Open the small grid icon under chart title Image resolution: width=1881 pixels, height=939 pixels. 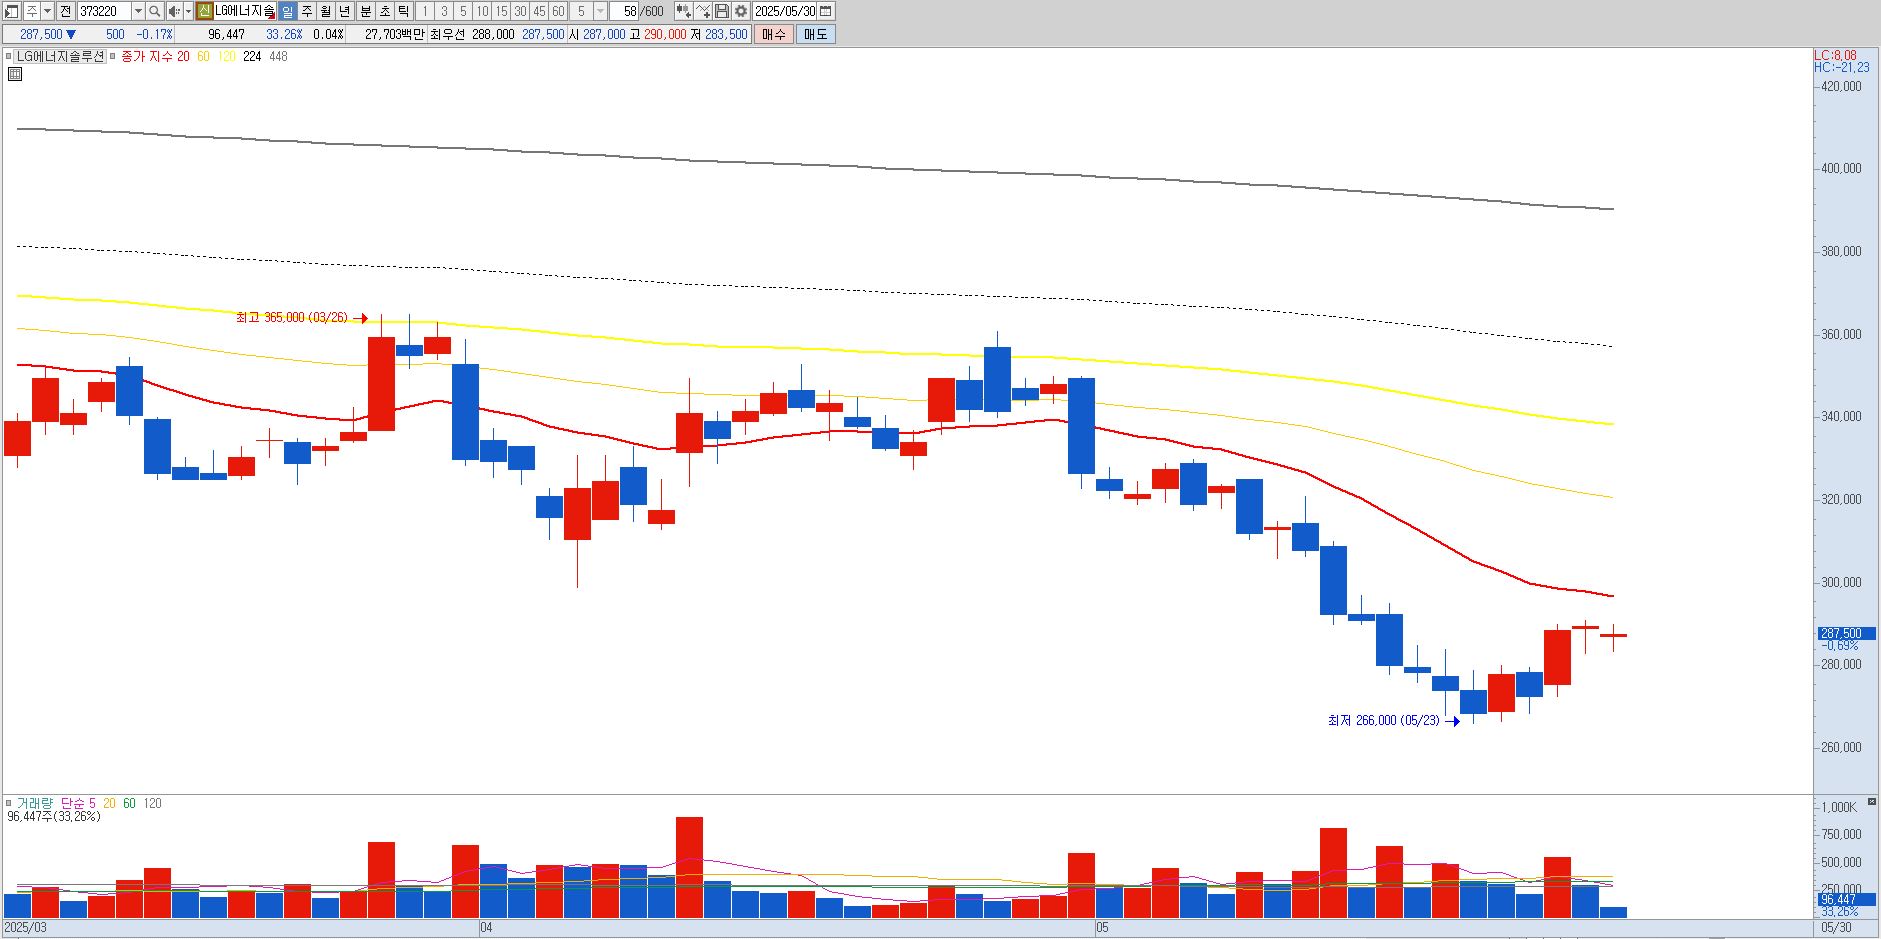click(15, 74)
